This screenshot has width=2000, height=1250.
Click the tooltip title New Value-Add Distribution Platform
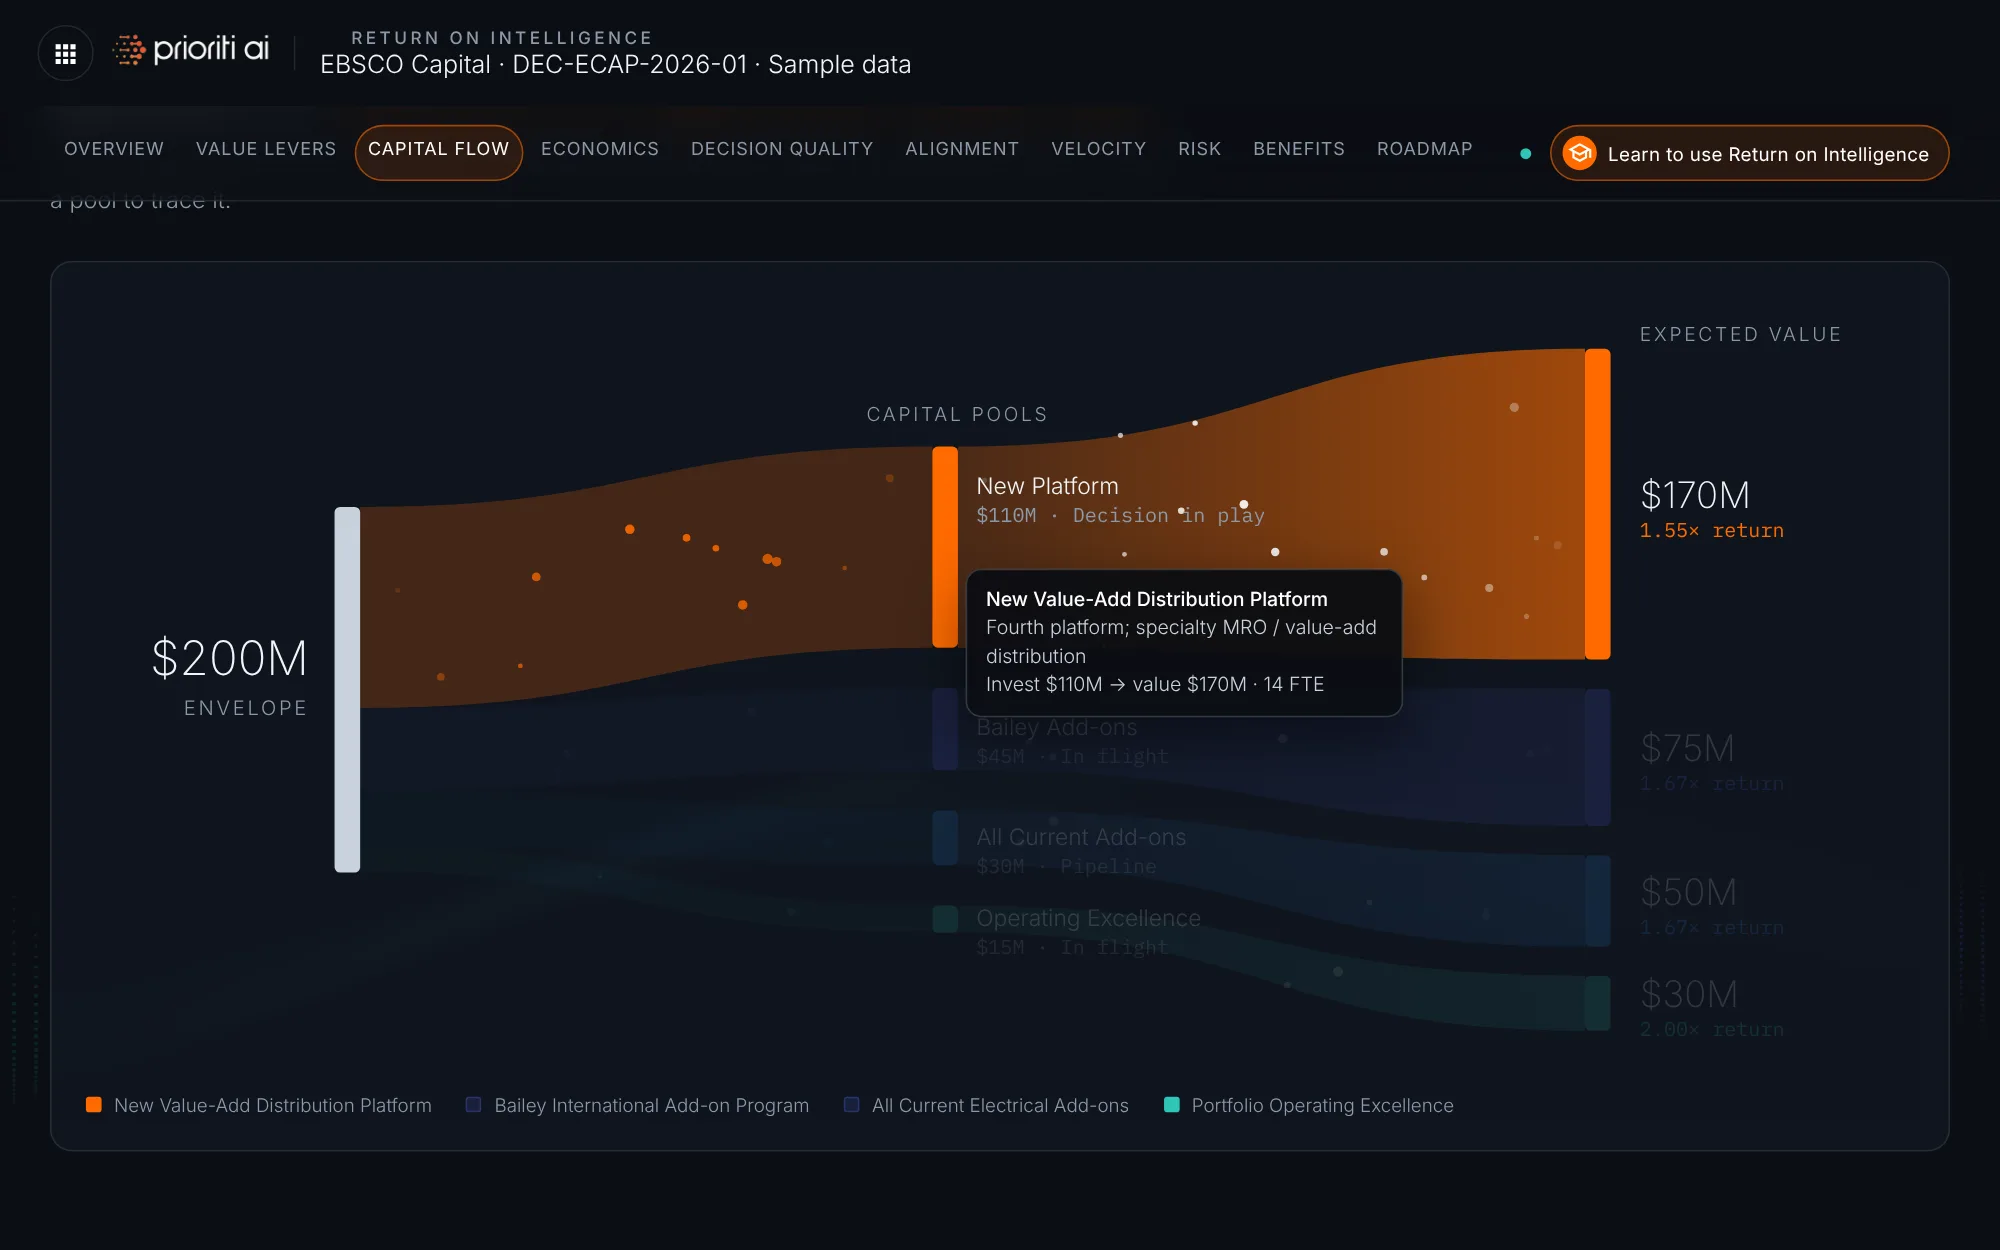pos(1157,599)
